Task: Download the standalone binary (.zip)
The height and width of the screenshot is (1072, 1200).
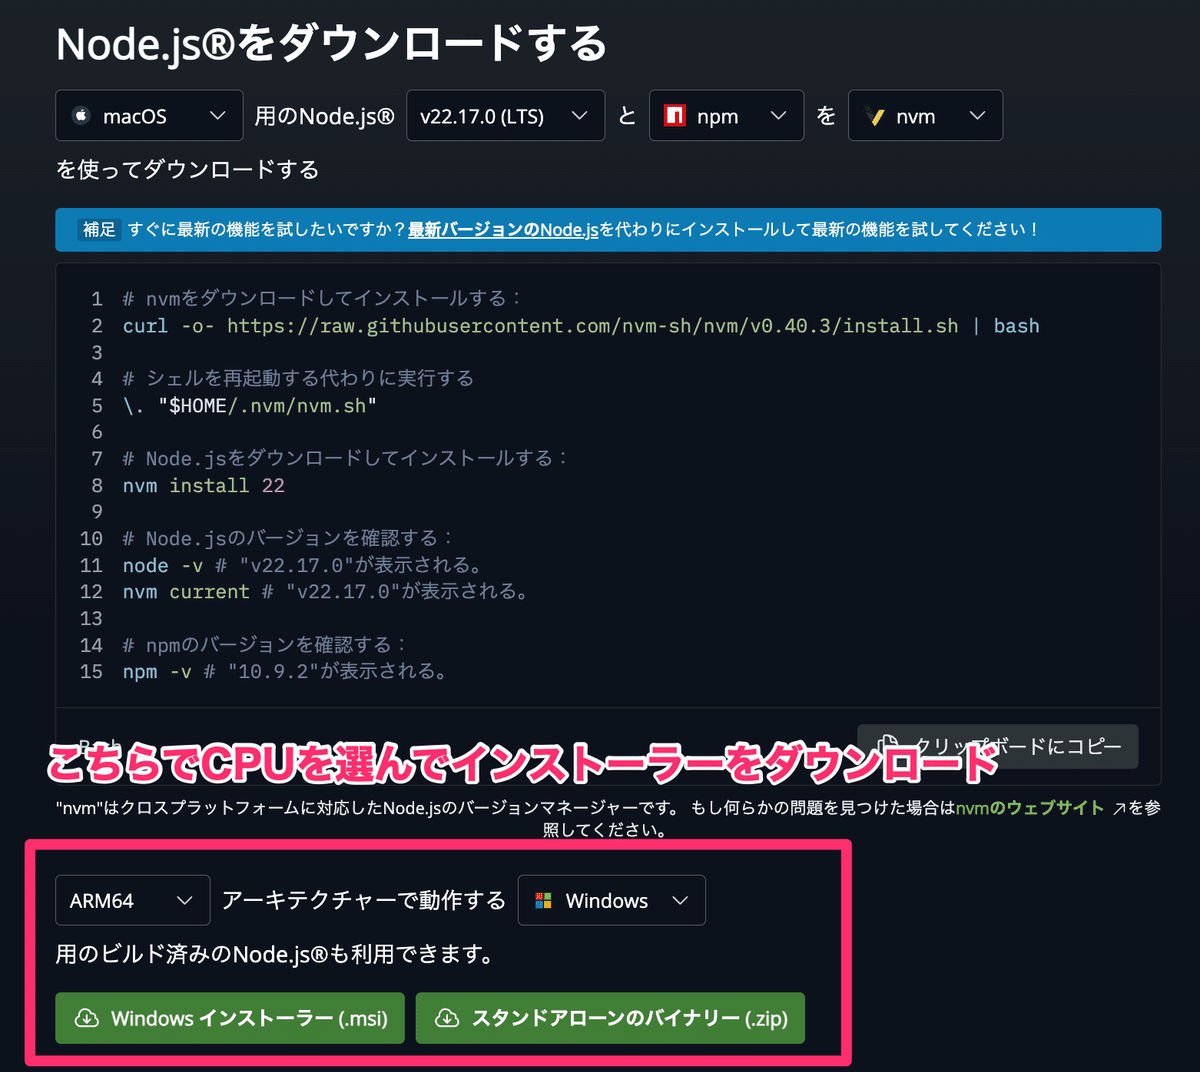Action: (610, 1018)
